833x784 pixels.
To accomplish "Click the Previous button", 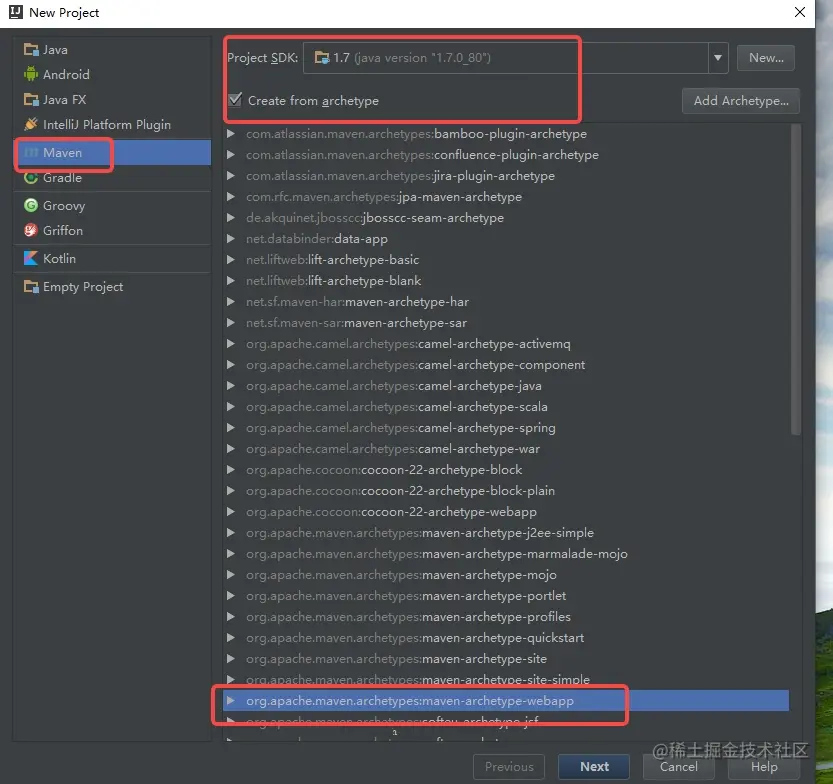I will pyautogui.click(x=509, y=766).
